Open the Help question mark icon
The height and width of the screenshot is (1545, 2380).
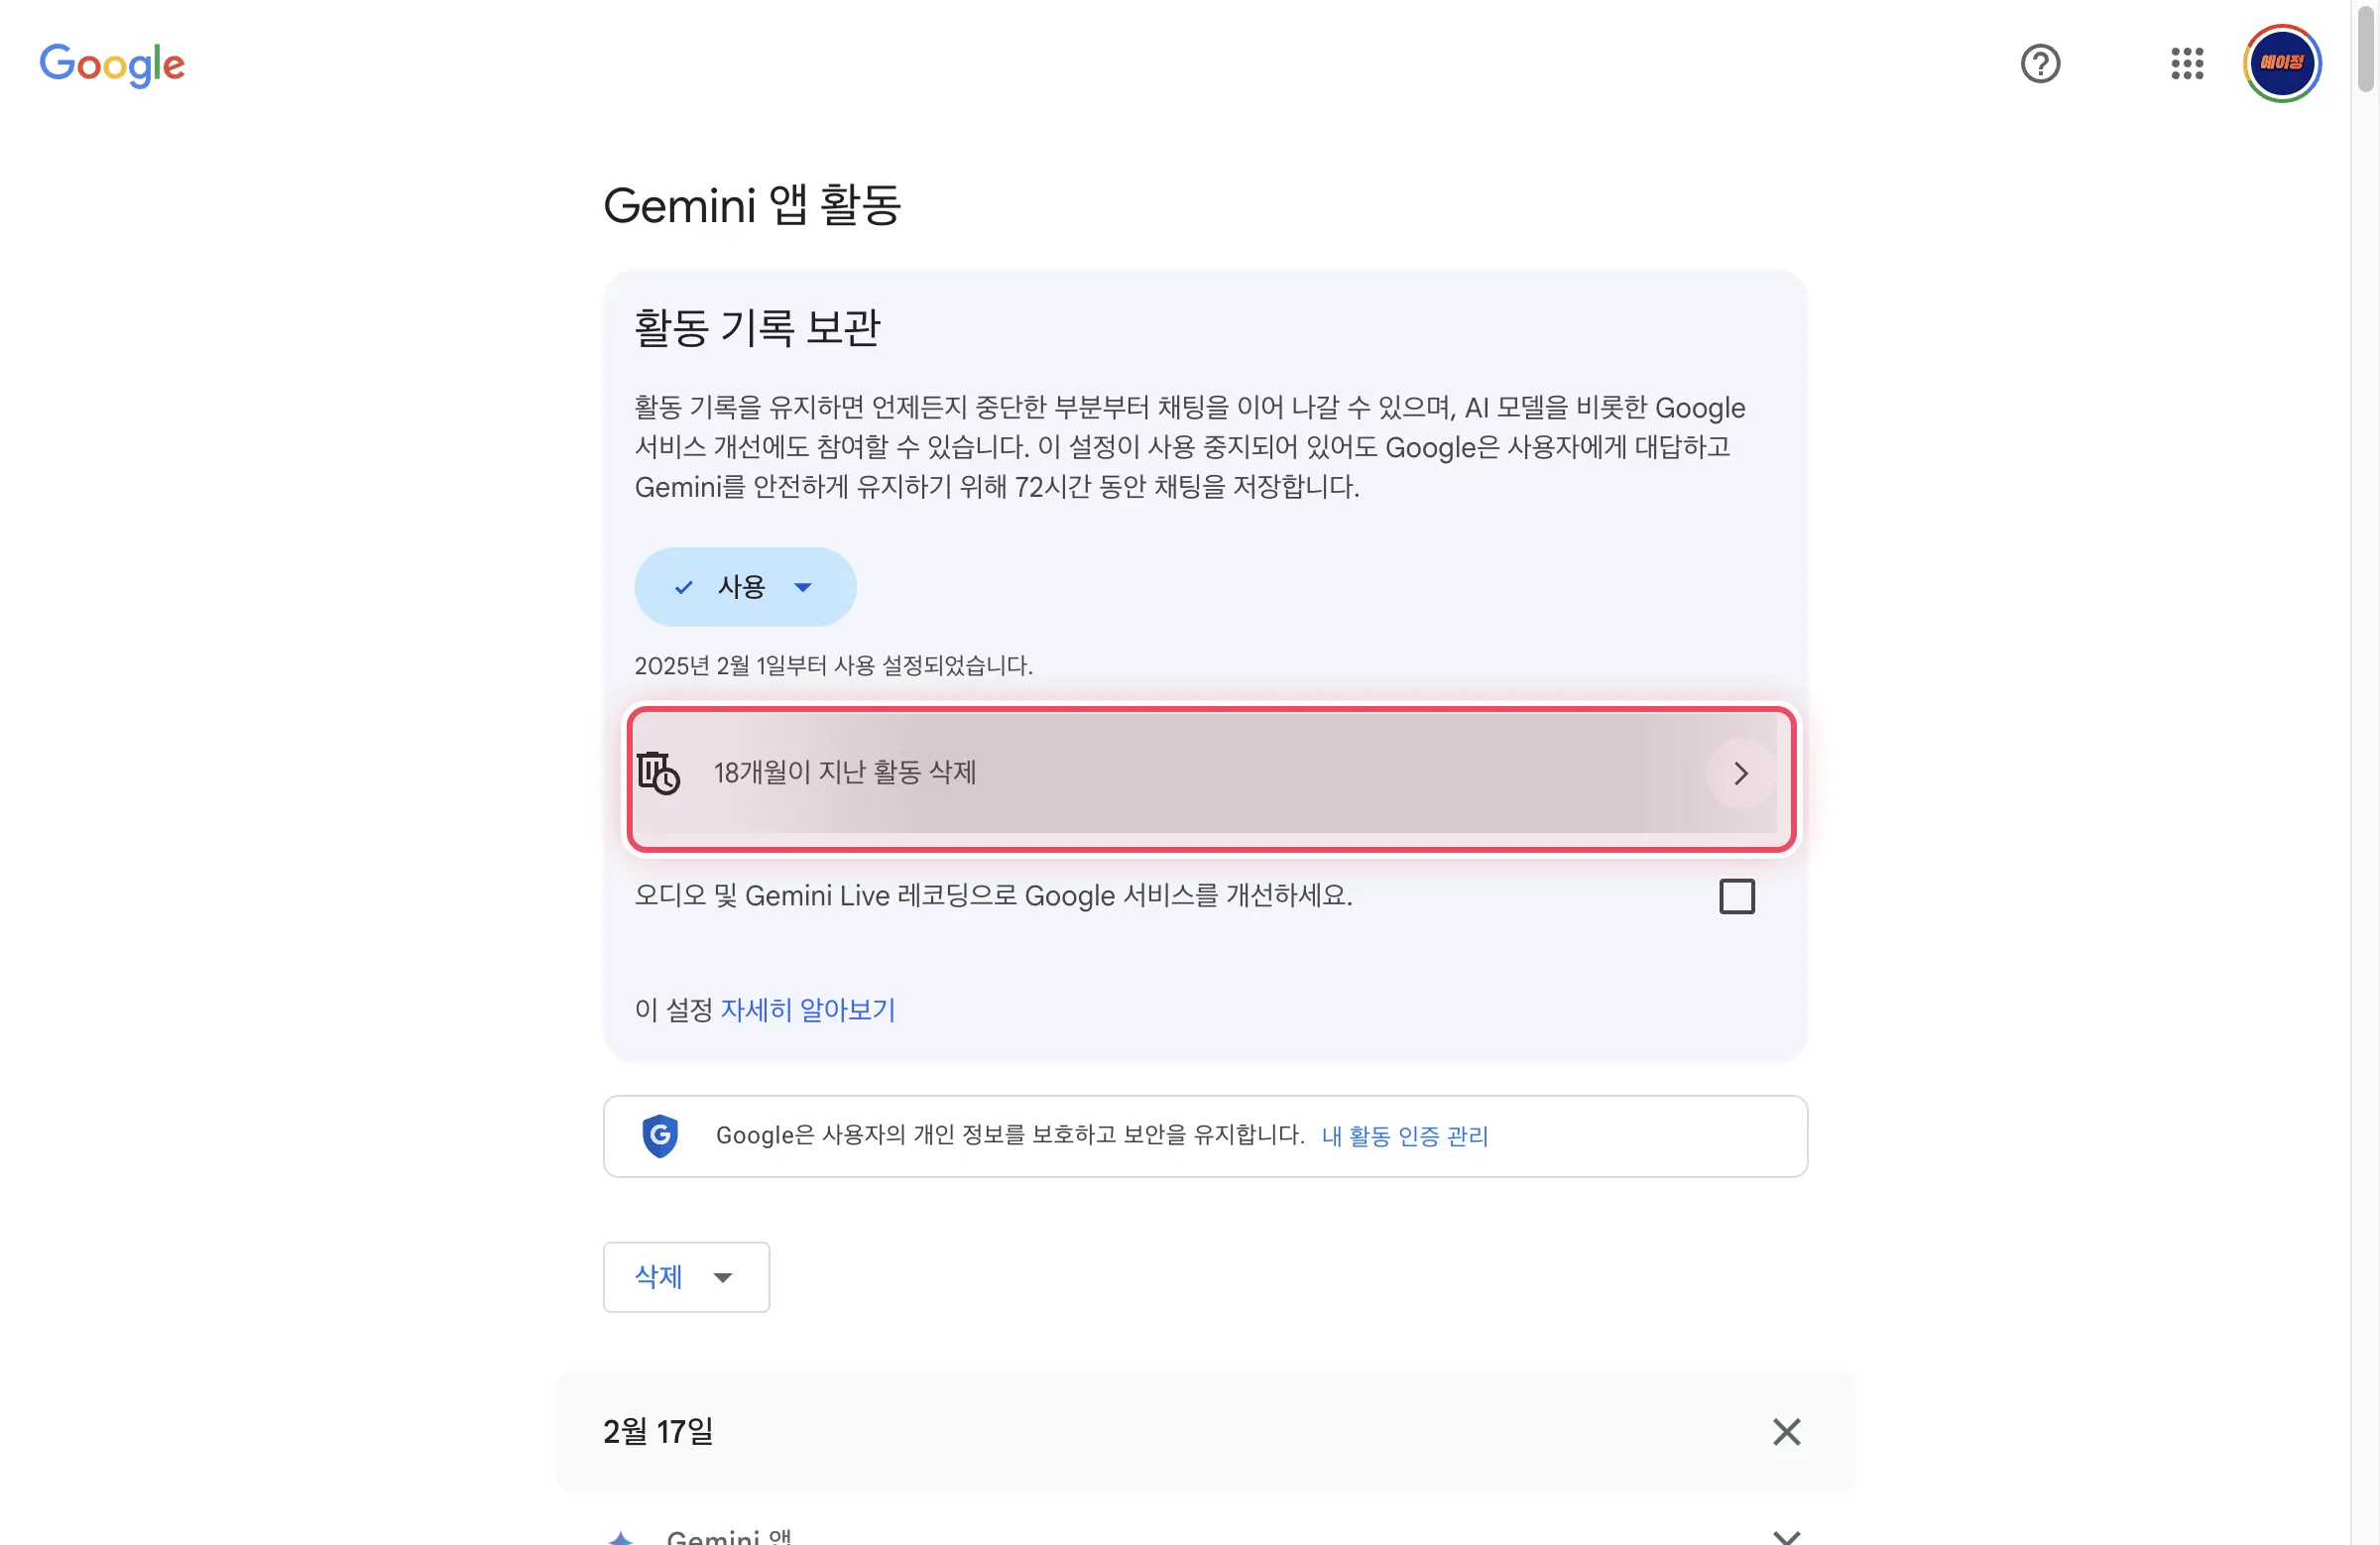click(x=2039, y=64)
